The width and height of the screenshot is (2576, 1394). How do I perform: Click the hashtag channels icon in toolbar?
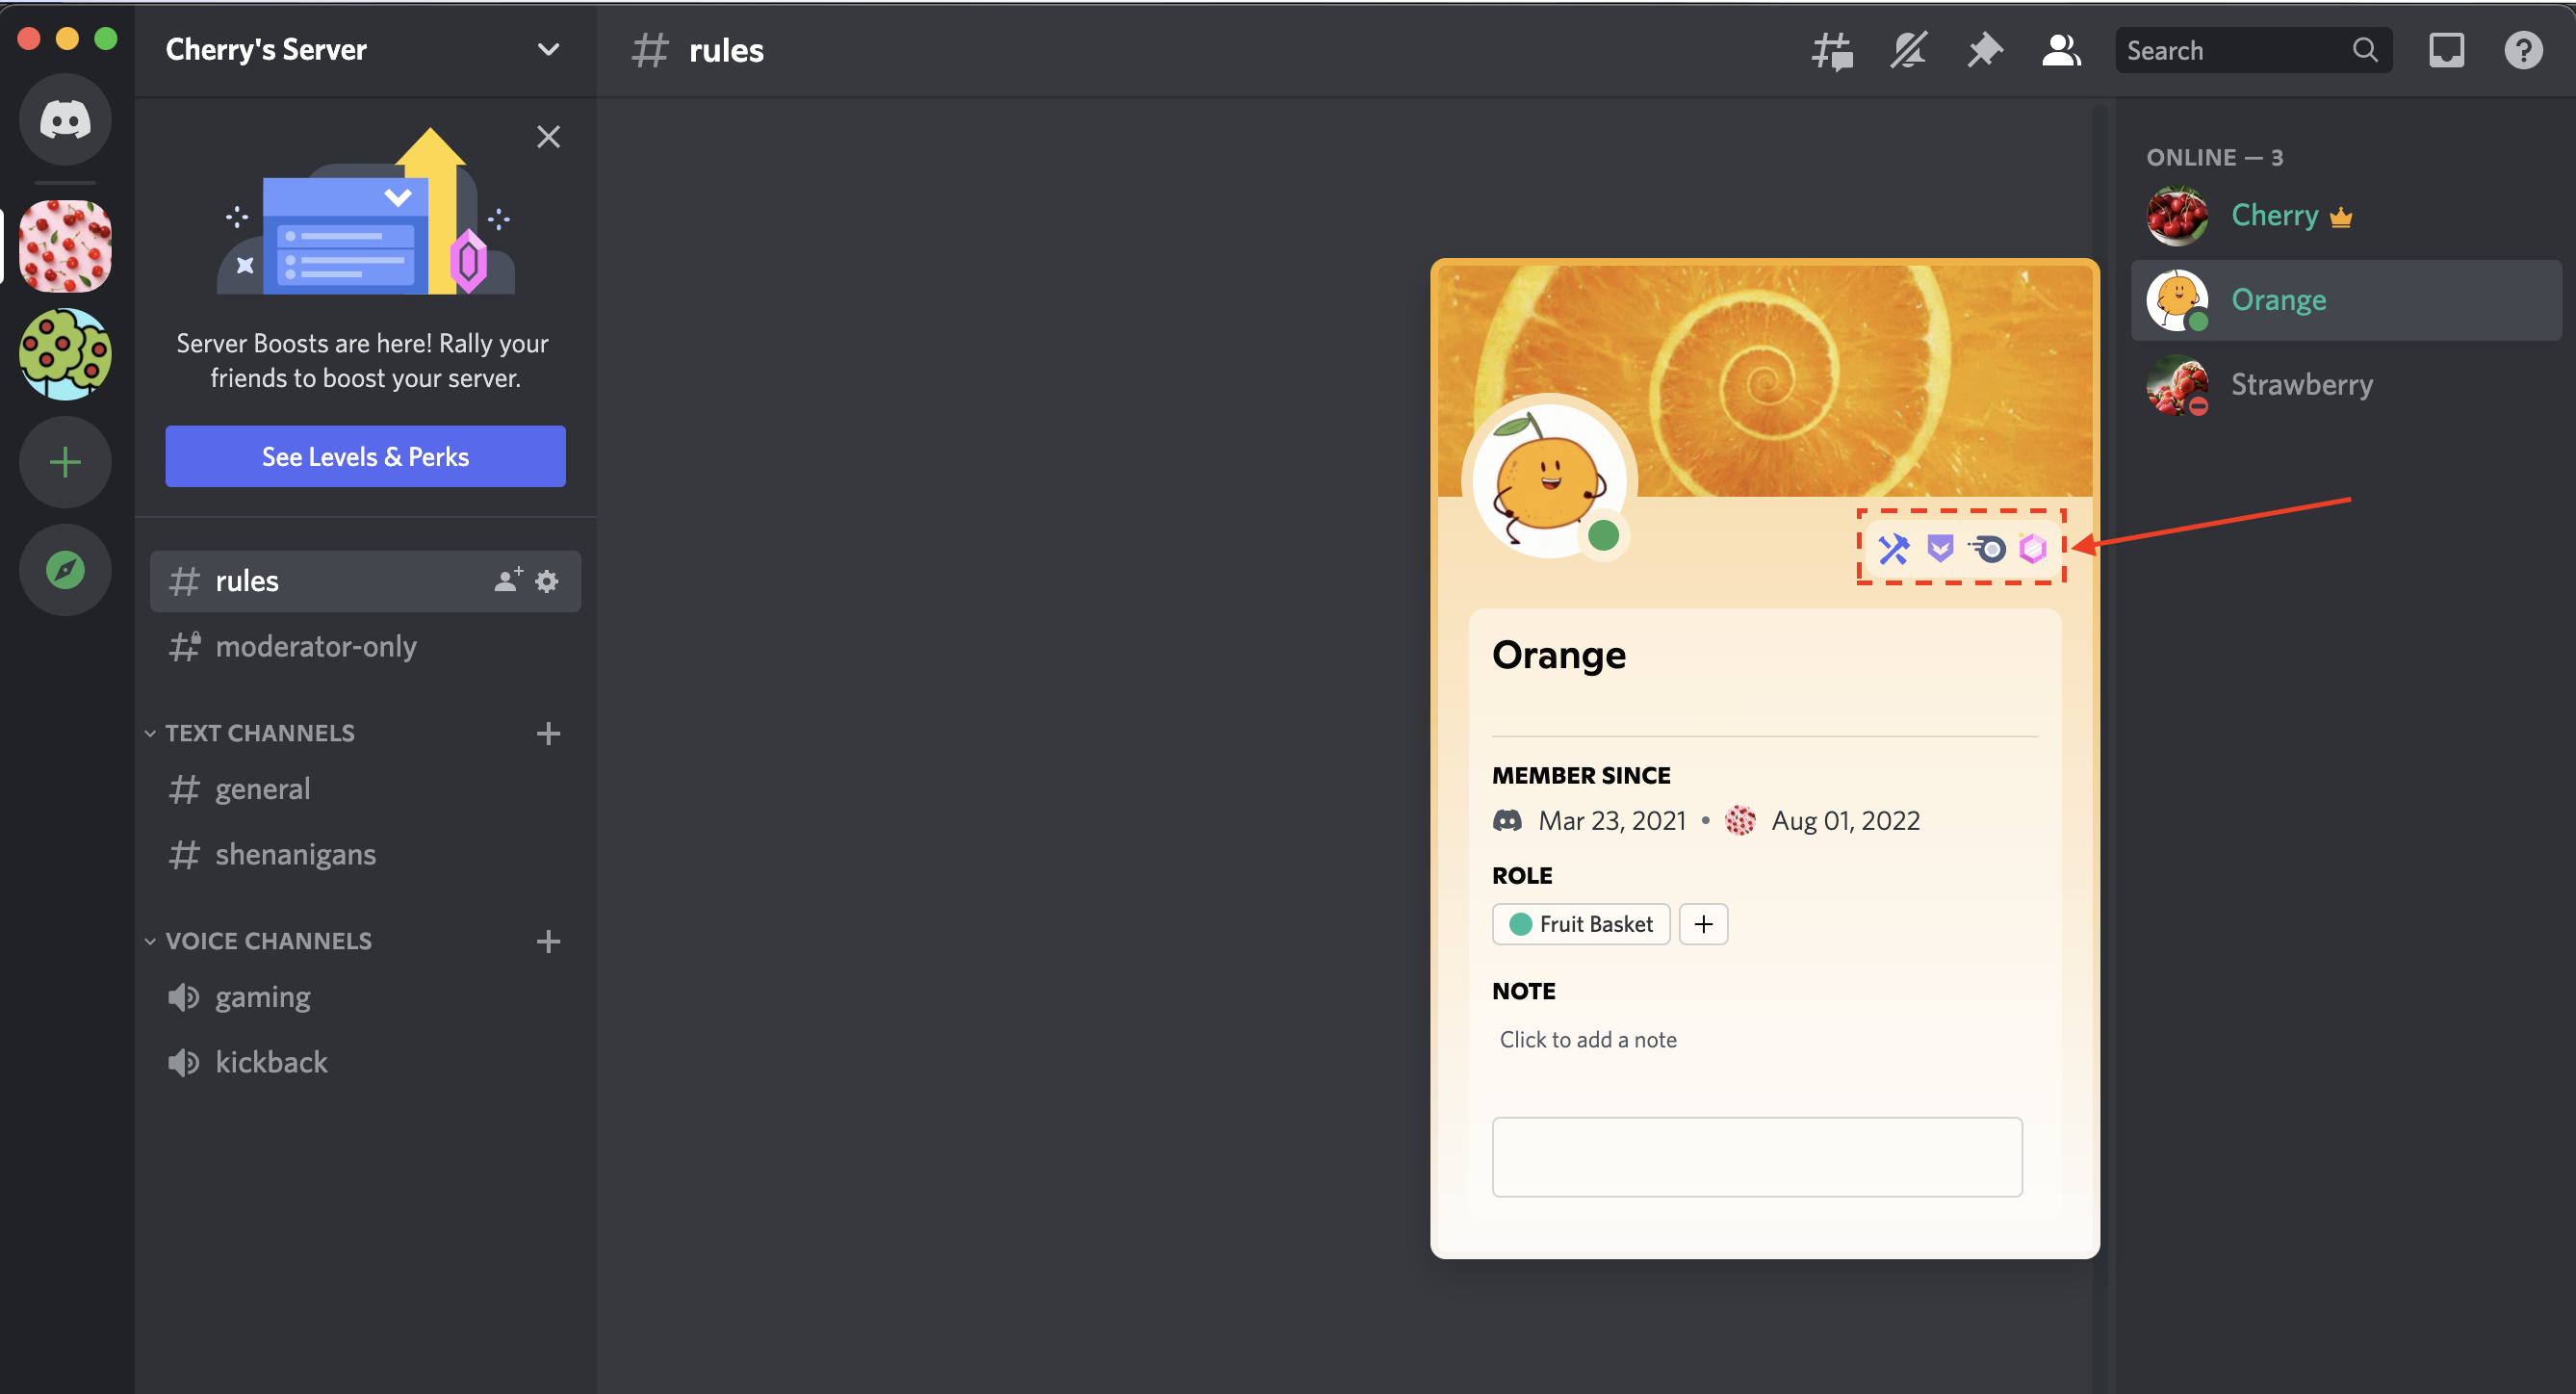point(1833,48)
